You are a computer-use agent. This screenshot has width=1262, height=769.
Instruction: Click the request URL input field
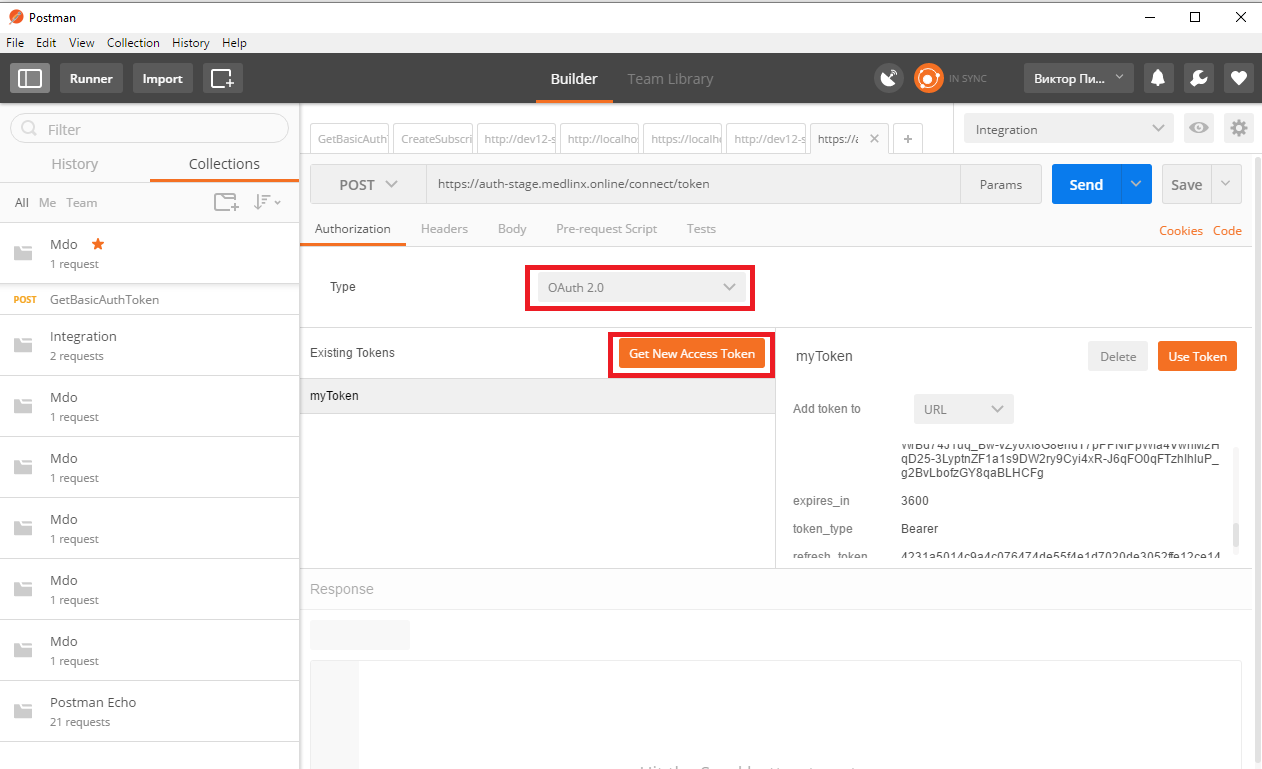point(692,185)
